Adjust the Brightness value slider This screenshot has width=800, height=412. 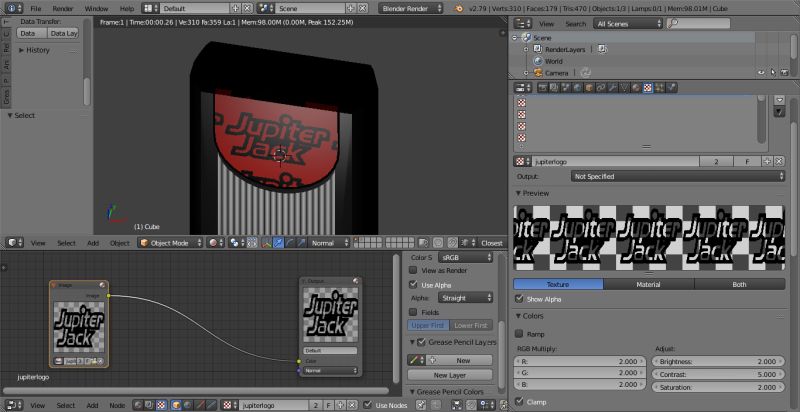pyautogui.click(x=719, y=362)
